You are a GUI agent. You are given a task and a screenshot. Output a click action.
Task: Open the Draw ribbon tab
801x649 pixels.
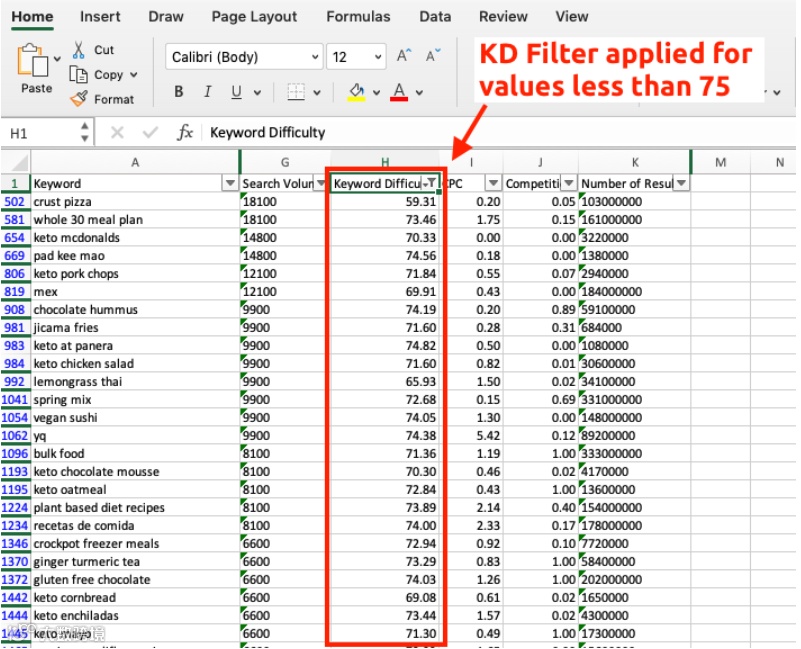tap(166, 16)
